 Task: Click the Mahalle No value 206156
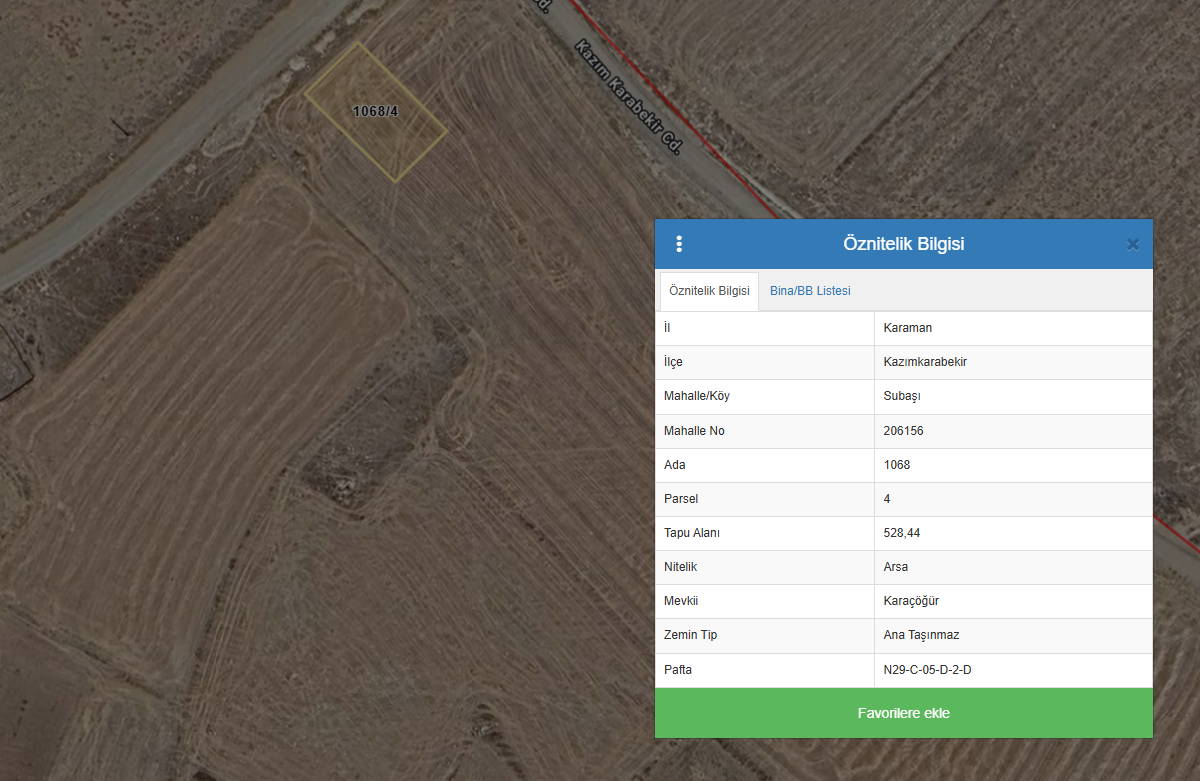click(904, 431)
